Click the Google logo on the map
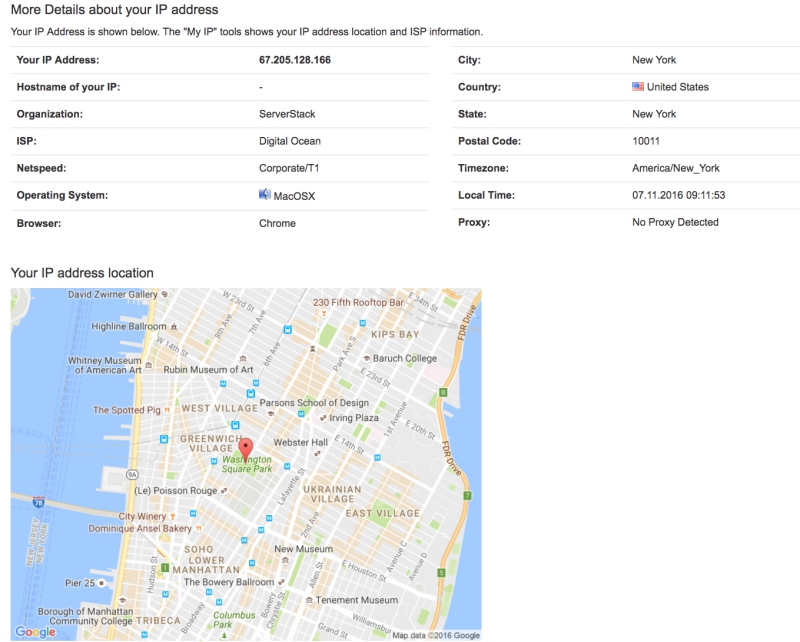 click(35, 632)
